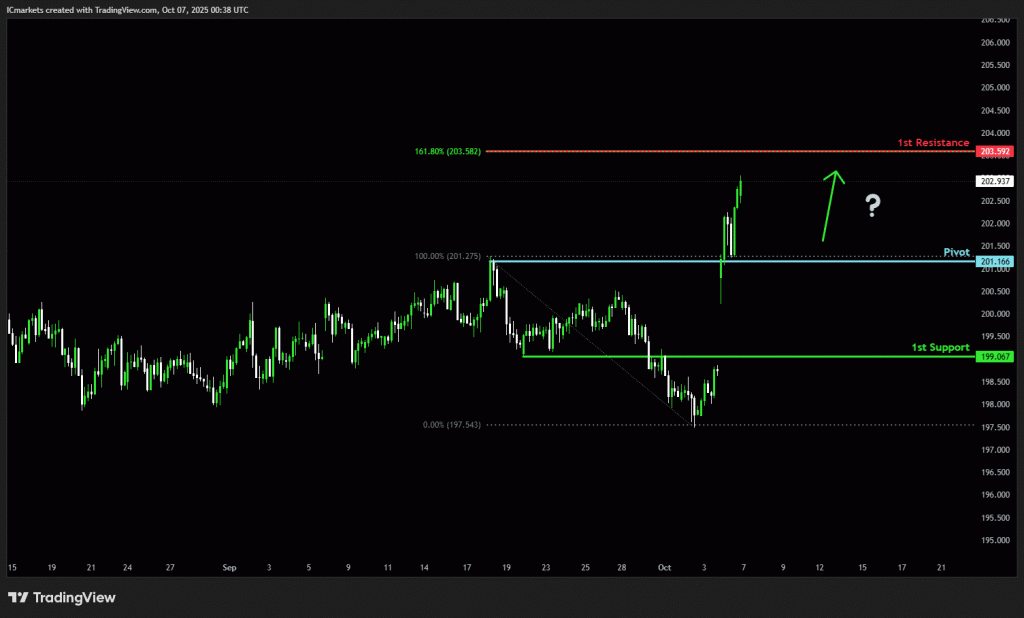Click the Pivot label text
Screen dimensions: 1024x618
(957, 253)
